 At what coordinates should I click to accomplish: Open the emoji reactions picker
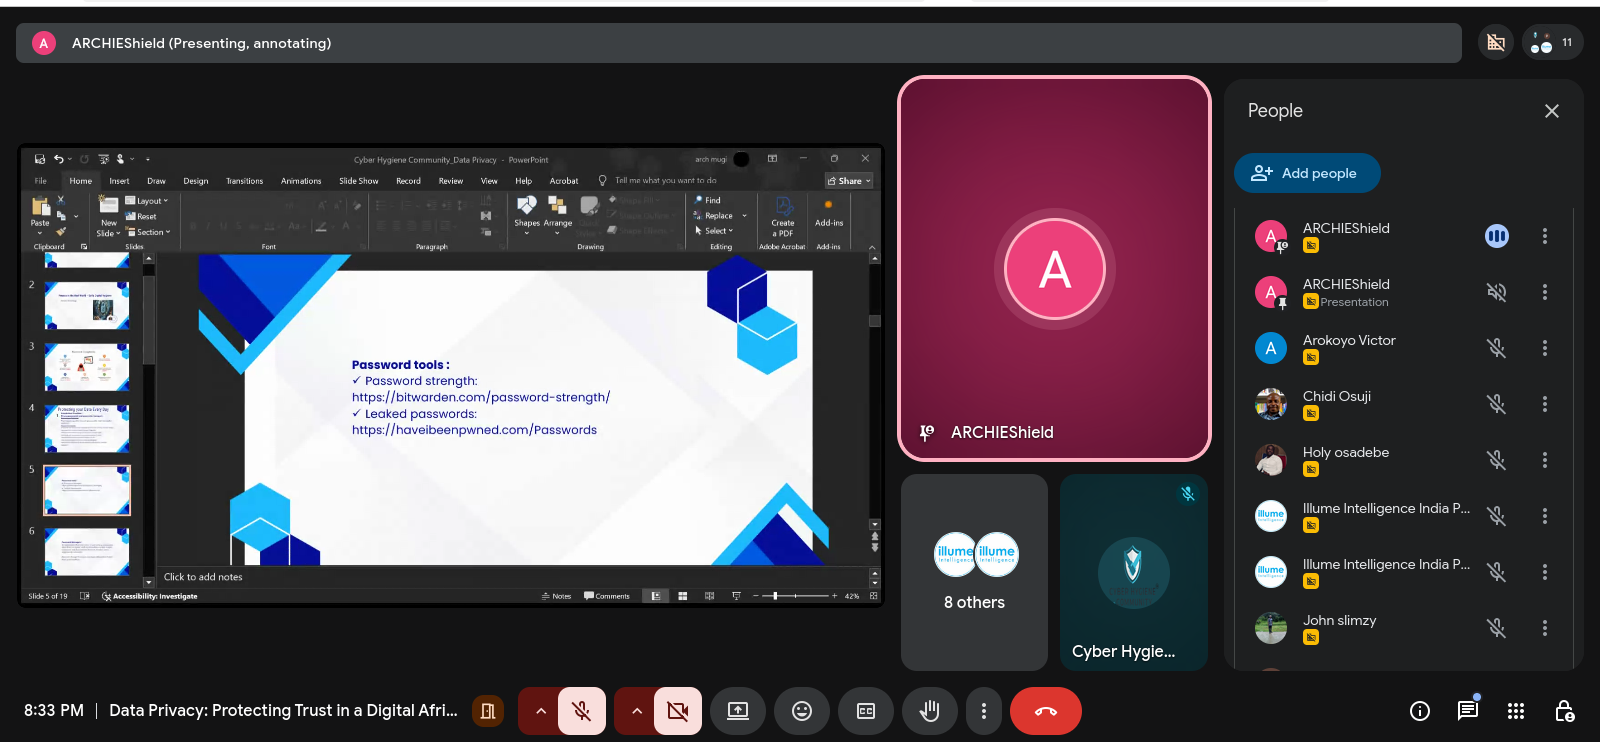(x=801, y=711)
